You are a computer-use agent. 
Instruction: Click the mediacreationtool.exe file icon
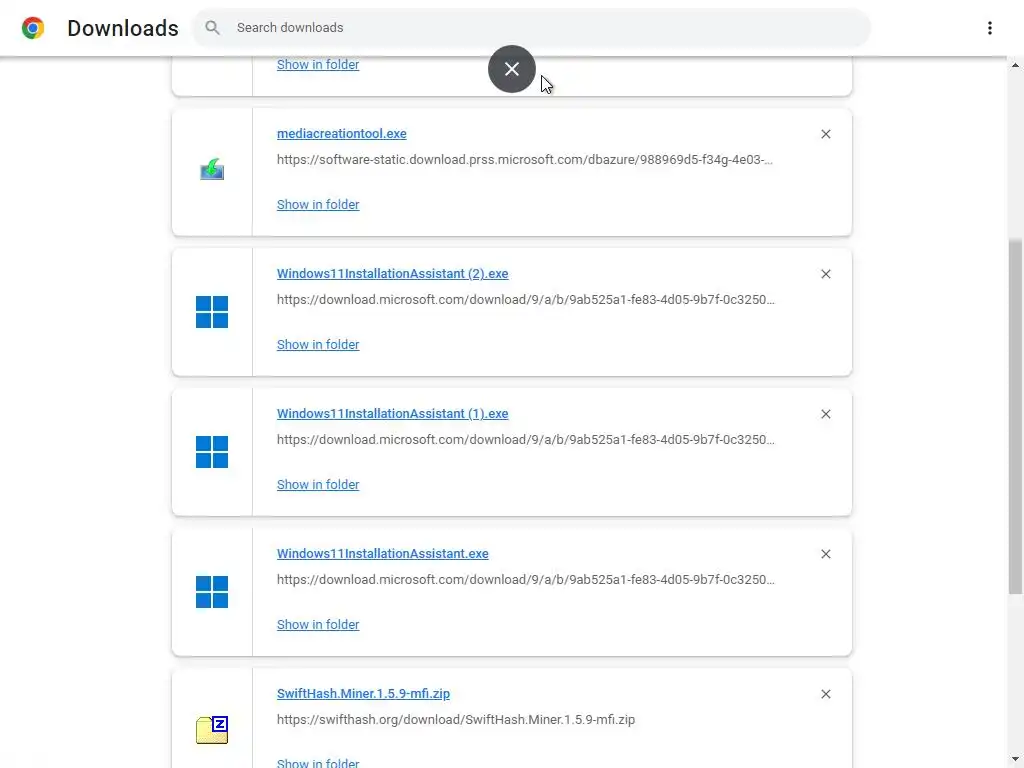tap(212, 171)
